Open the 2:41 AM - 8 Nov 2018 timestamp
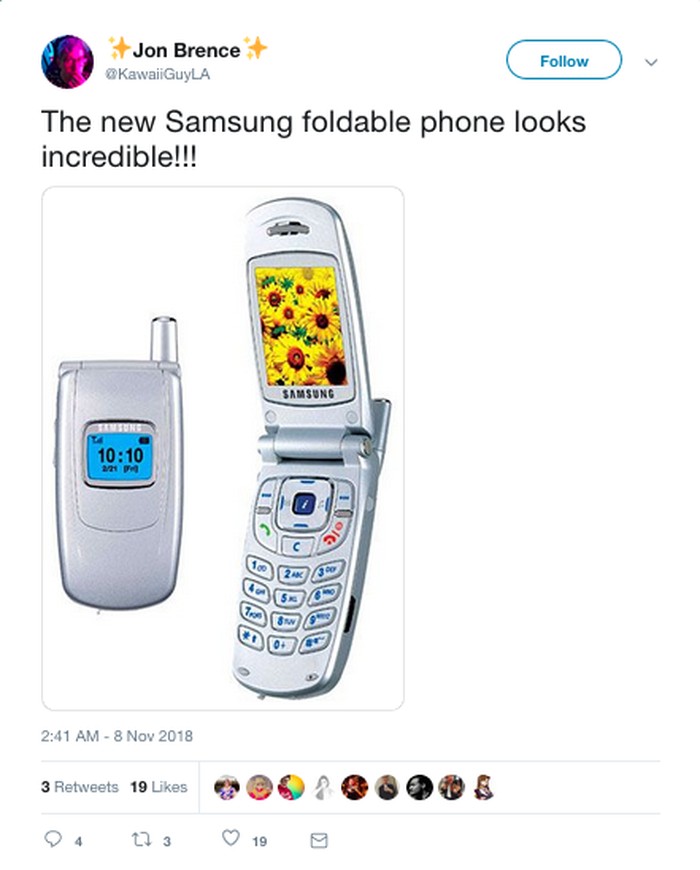Viewport: 700px width, 870px height. (x=117, y=736)
